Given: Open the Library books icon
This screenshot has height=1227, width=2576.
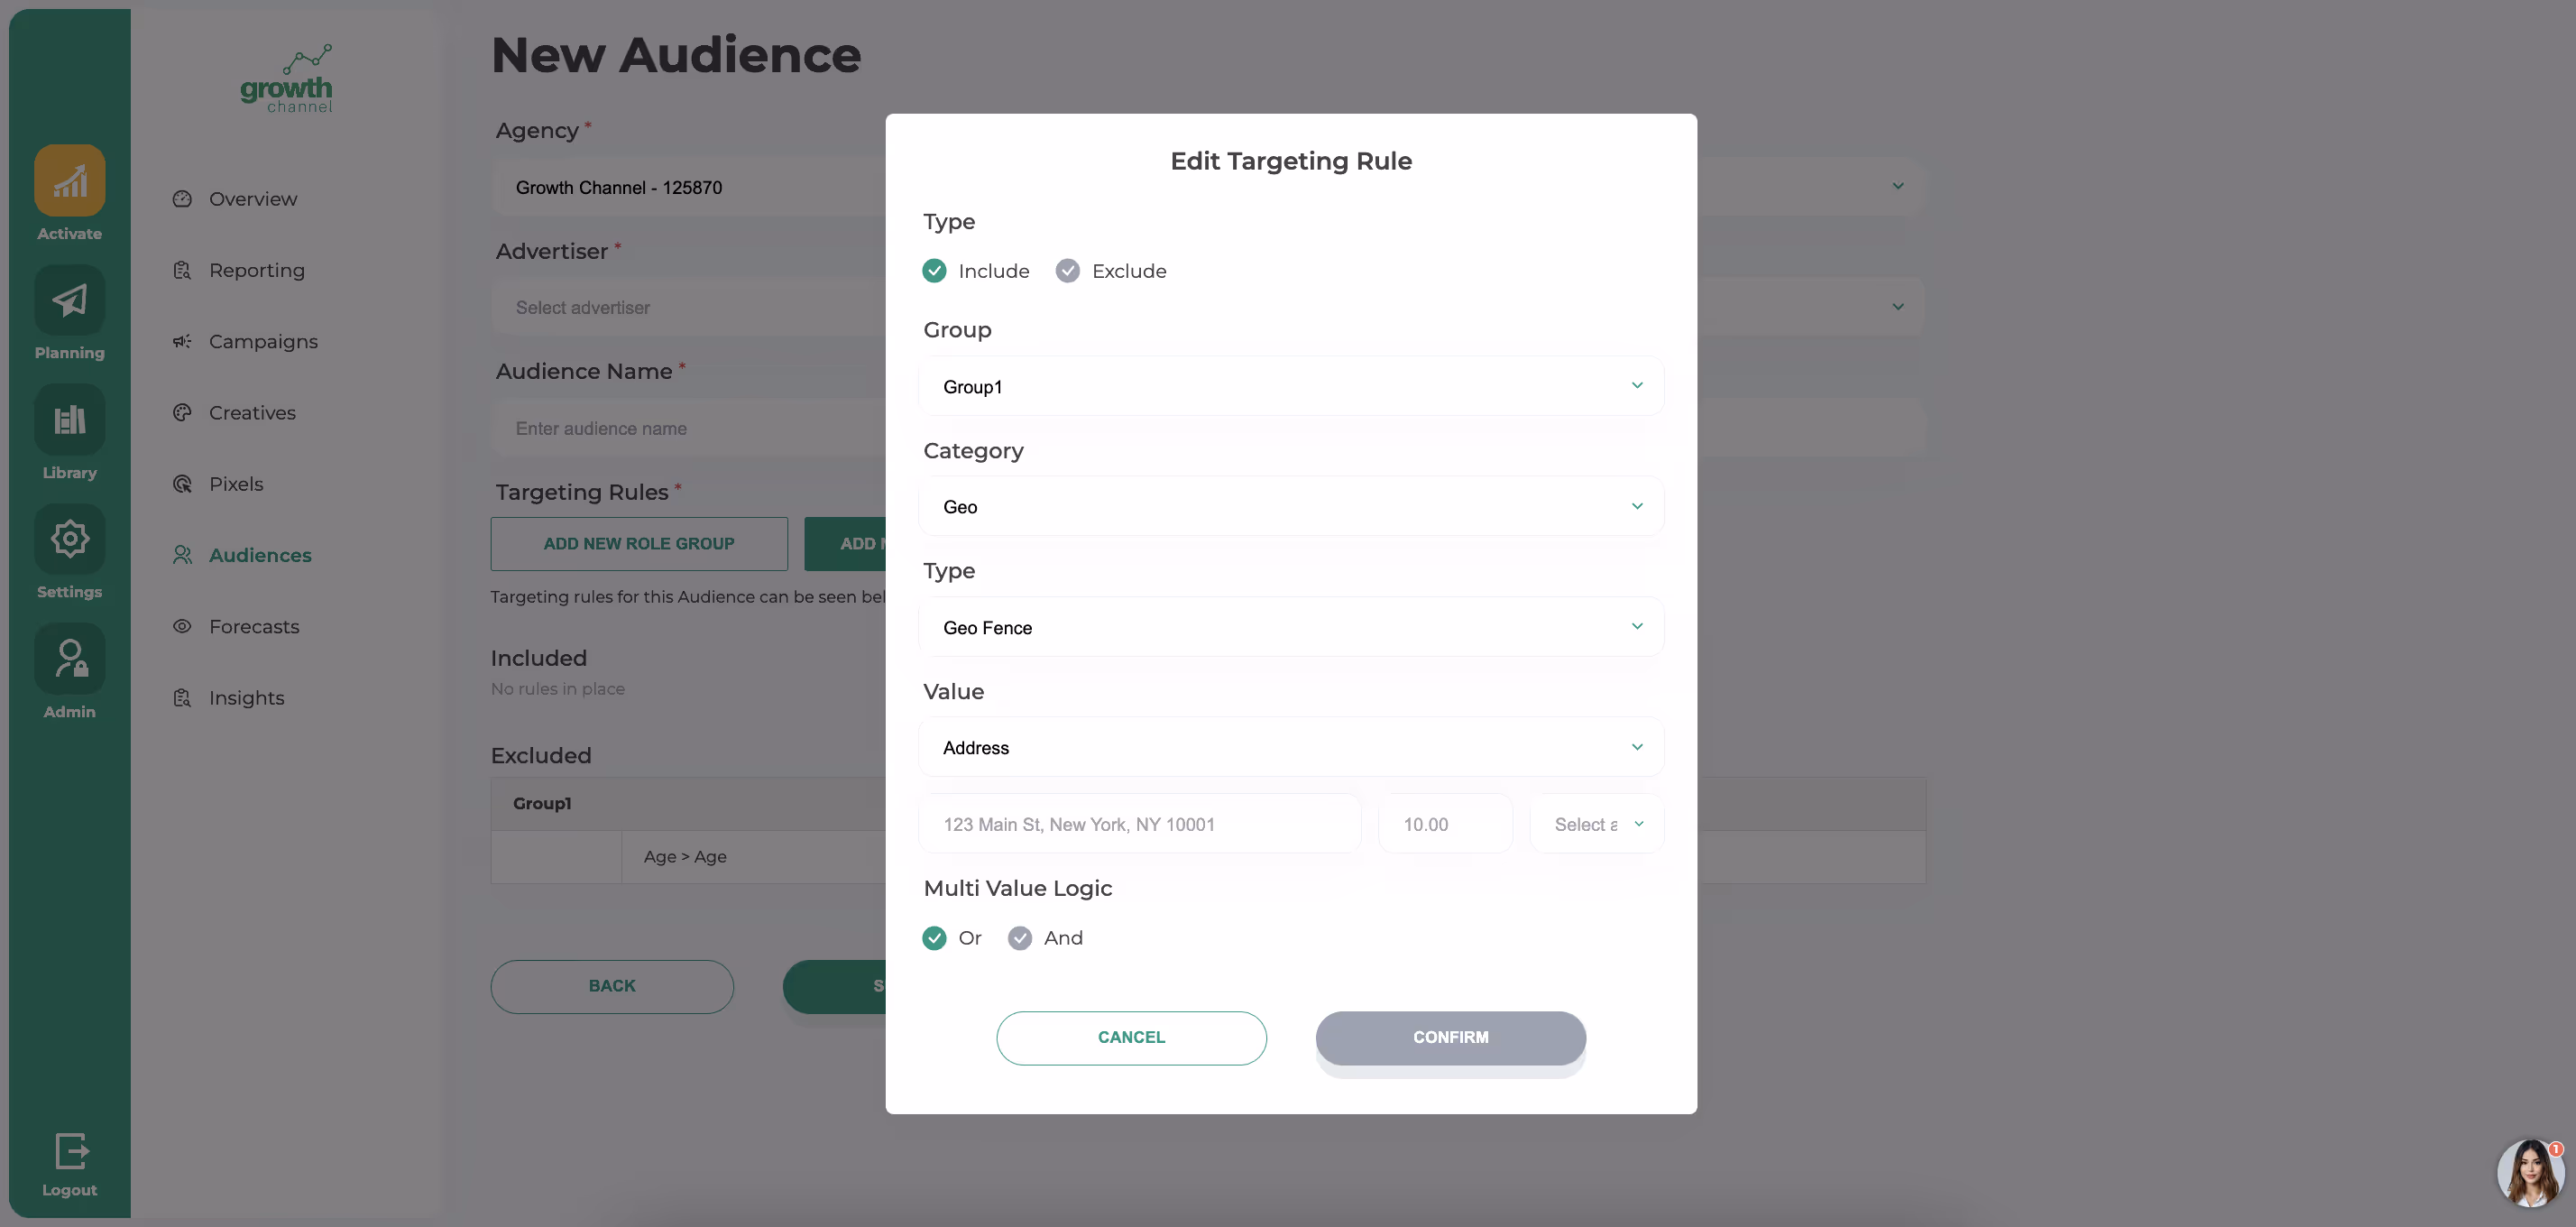Looking at the screenshot, I should point(69,419).
